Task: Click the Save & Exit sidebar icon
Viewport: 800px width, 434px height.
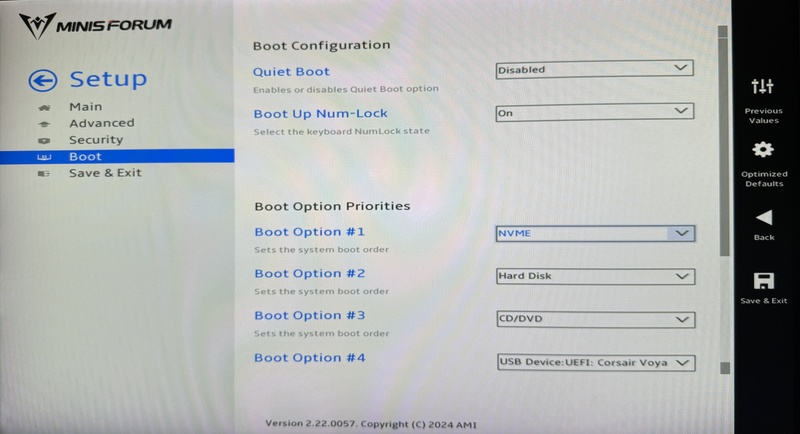Action: coord(44,174)
